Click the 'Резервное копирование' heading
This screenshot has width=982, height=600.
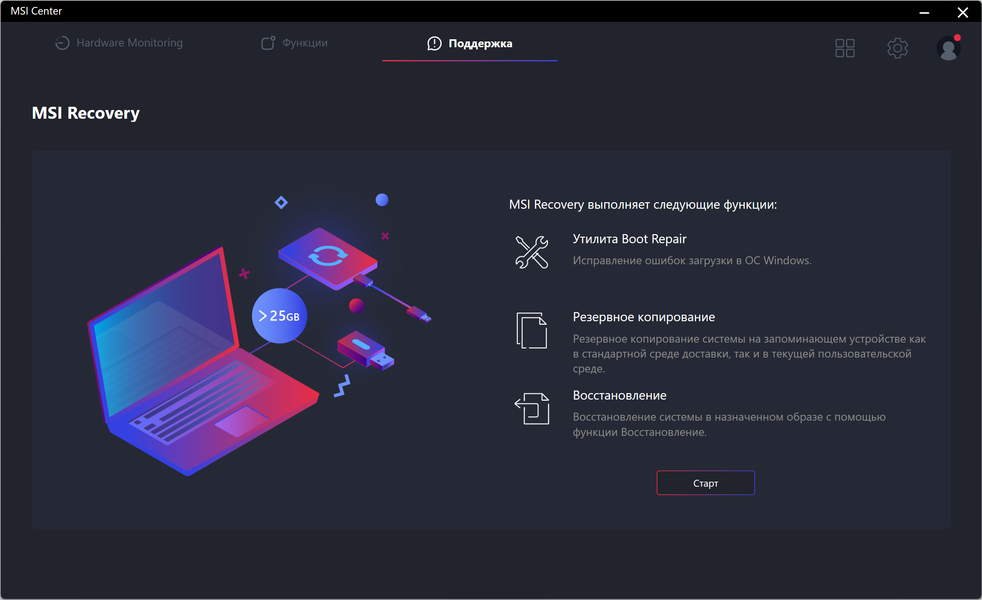(644, 317)
